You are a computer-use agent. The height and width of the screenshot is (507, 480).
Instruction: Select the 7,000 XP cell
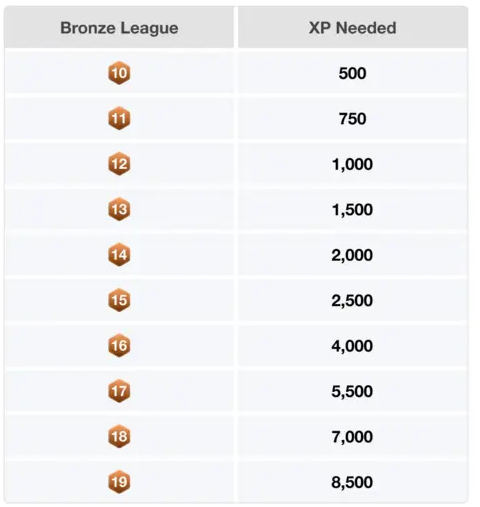click(353, 436)
